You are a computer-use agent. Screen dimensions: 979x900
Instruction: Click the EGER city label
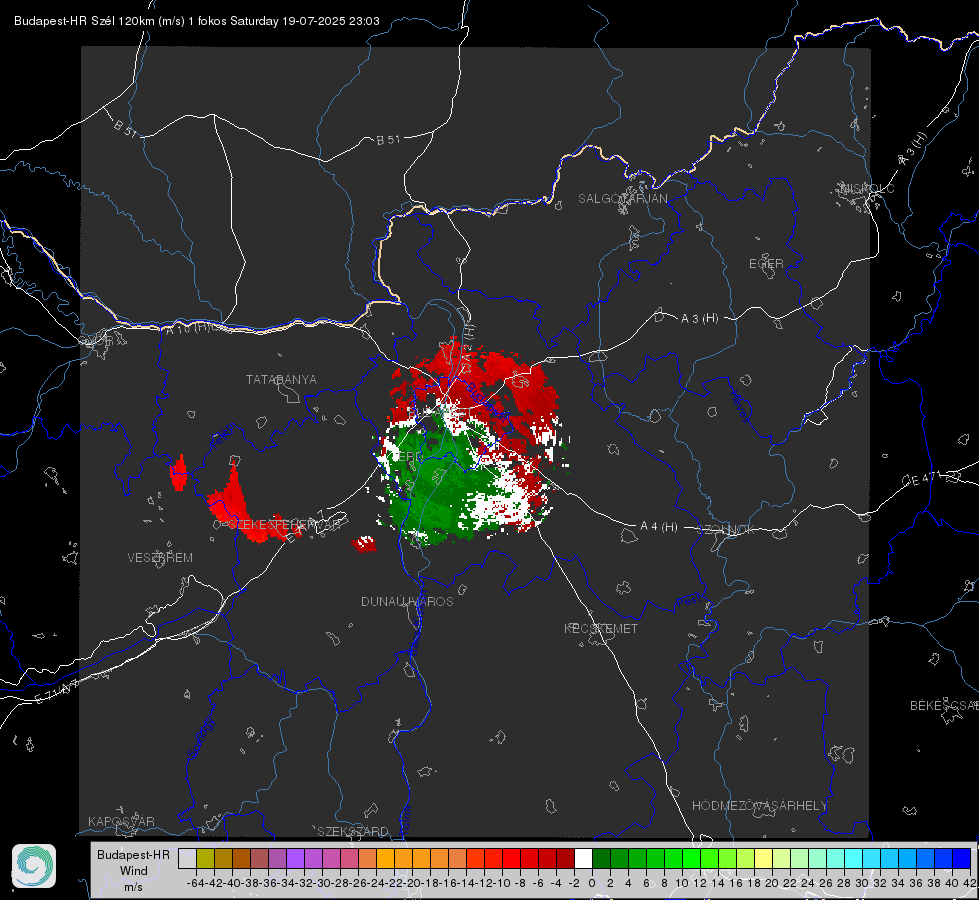tap(766, 264)
